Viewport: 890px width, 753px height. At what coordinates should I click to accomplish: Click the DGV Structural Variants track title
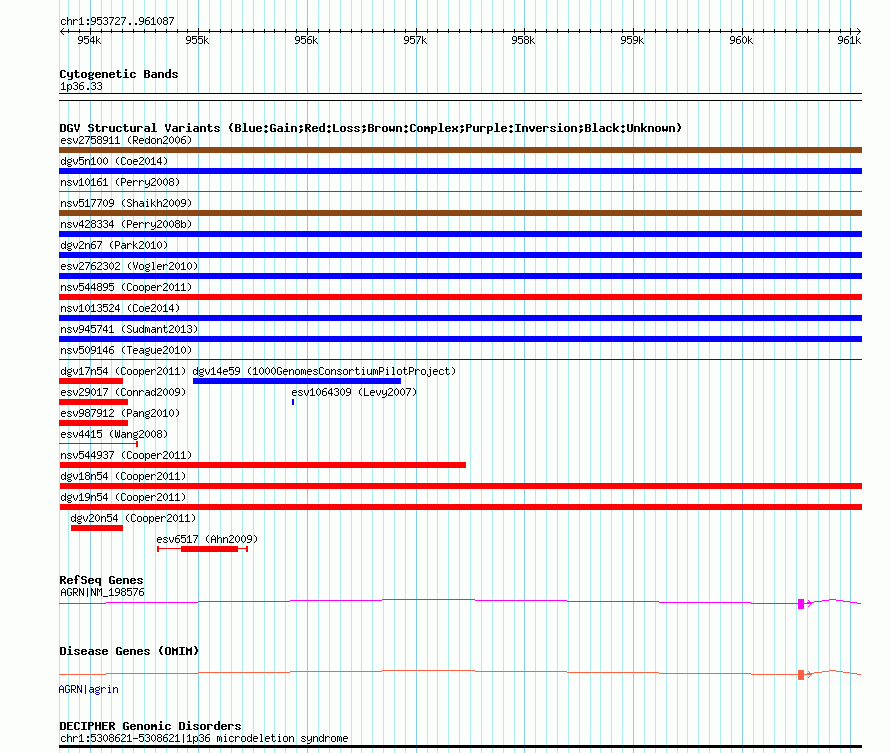(x=371, y=128)
